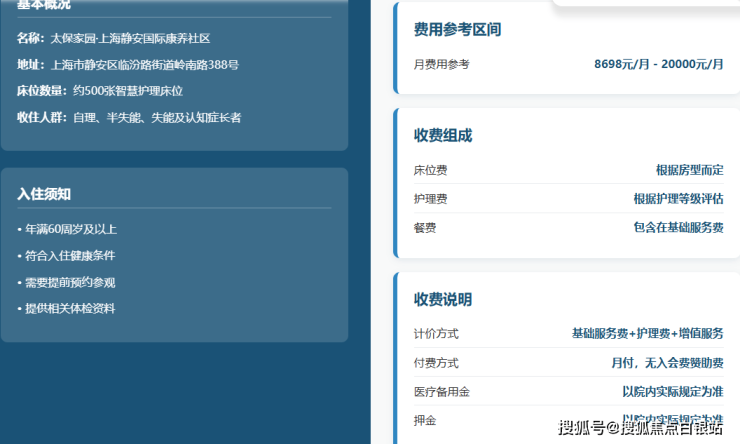
Task: Click the 计价方式 row label
Action: coord(436,334)
